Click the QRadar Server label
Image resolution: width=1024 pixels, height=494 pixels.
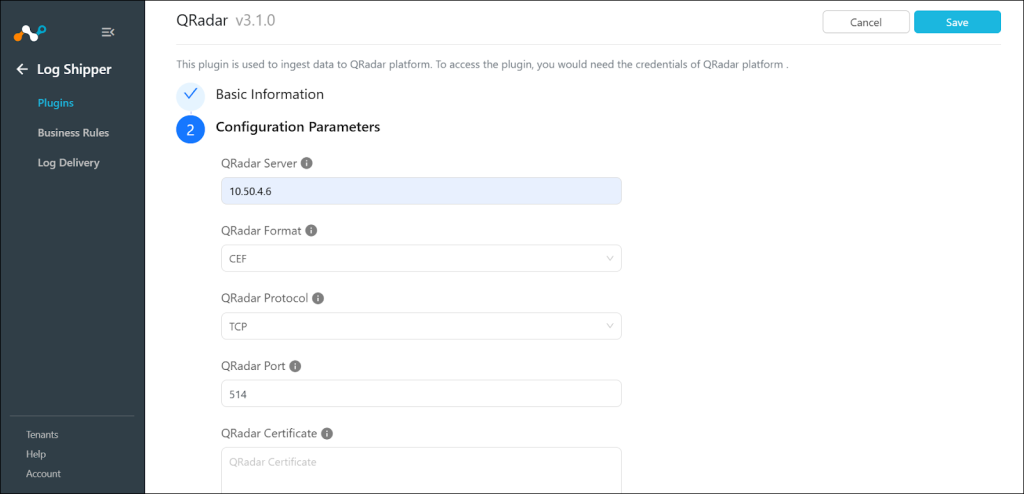[x=259, y=163]
